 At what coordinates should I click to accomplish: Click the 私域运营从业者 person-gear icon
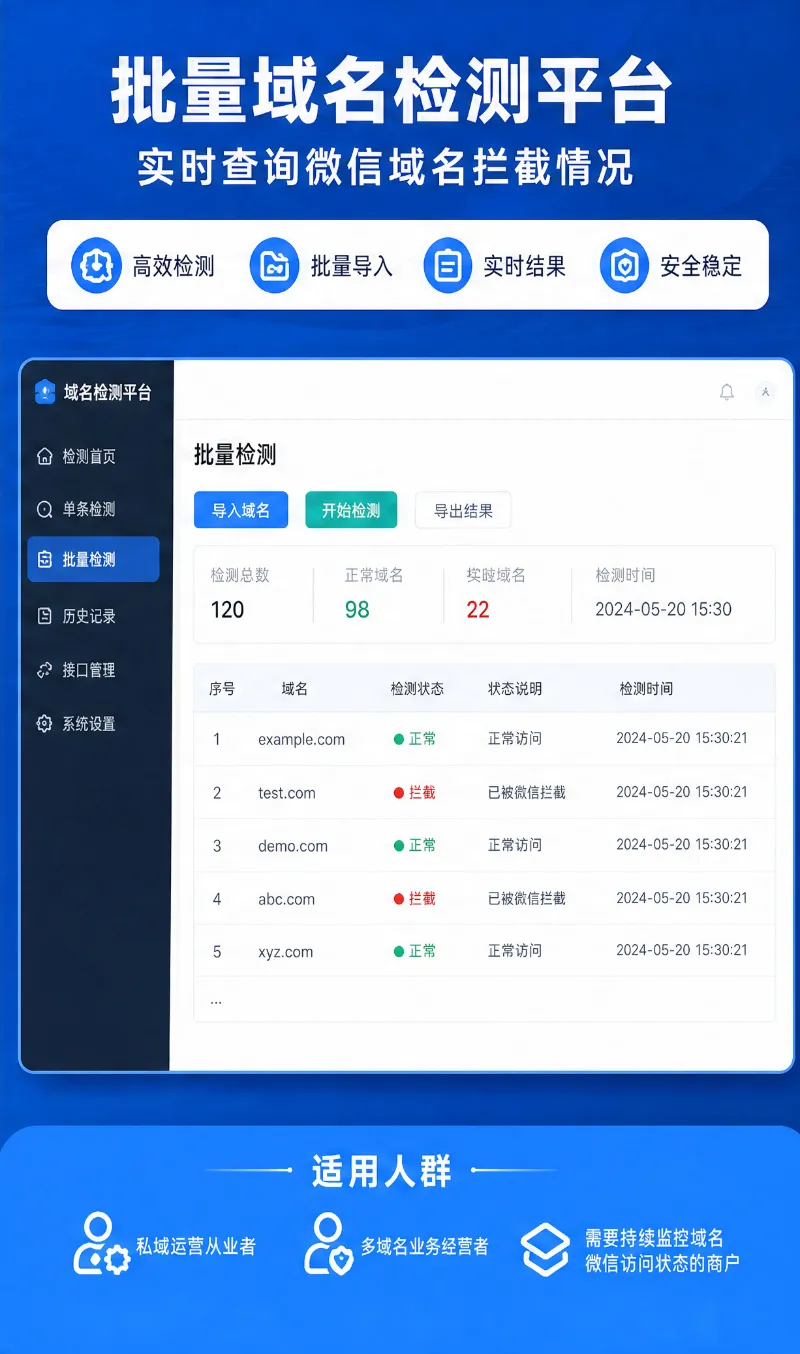tap(102, 1243)
